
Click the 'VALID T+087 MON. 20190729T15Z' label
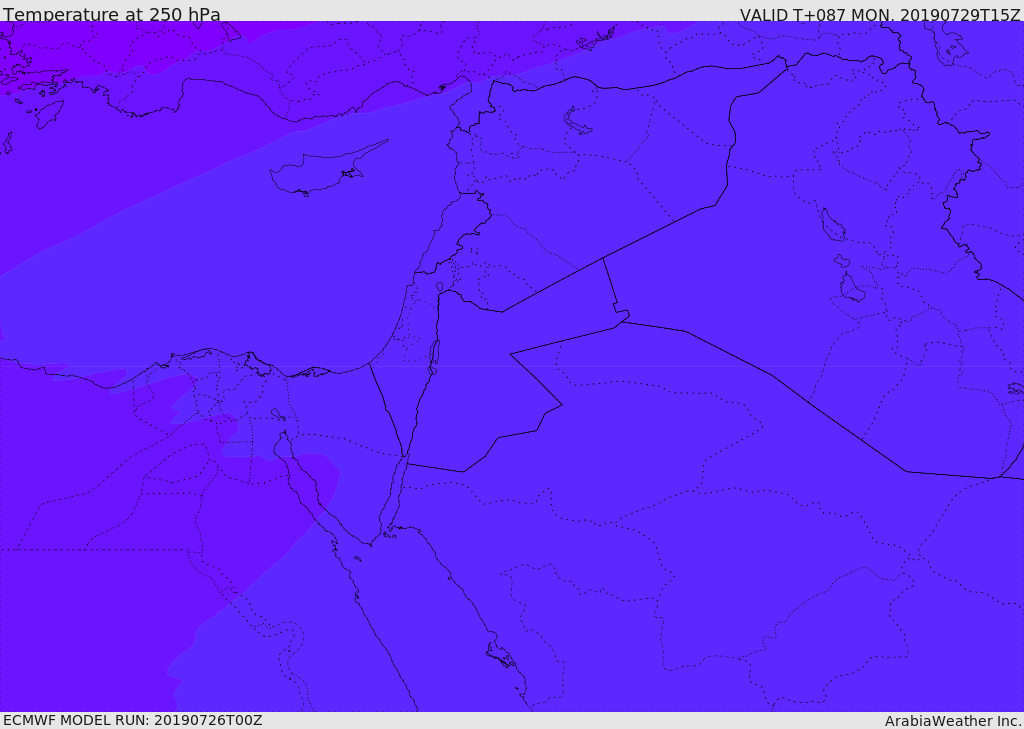point(880,14)
